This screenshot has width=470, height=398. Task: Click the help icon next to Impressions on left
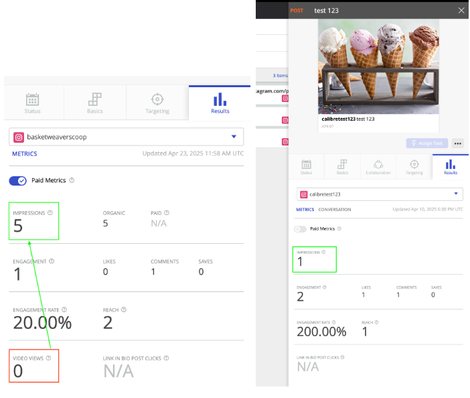pos(50,213)
